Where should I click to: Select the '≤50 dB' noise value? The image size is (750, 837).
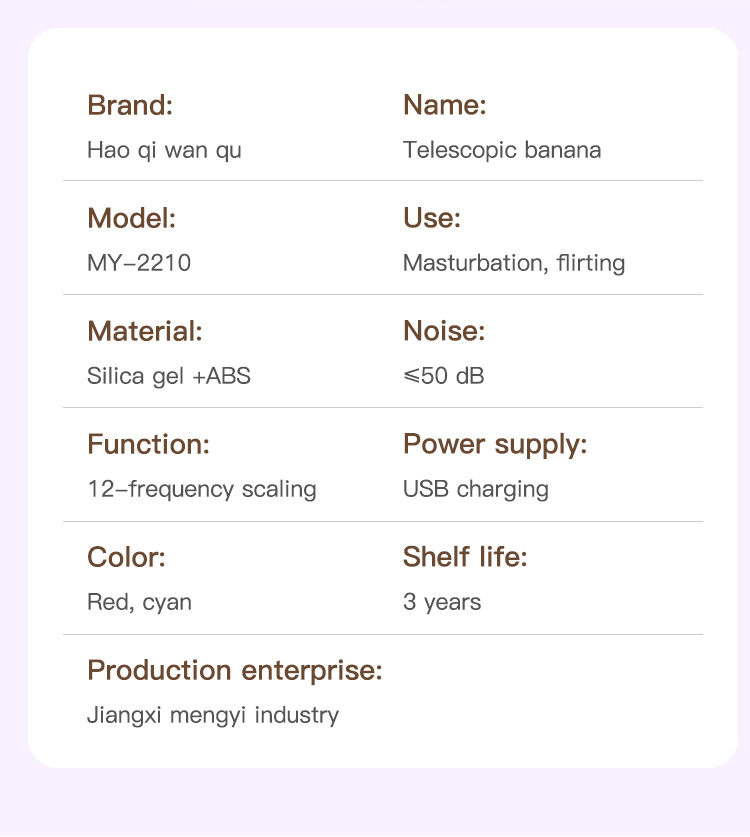point(443,377)
